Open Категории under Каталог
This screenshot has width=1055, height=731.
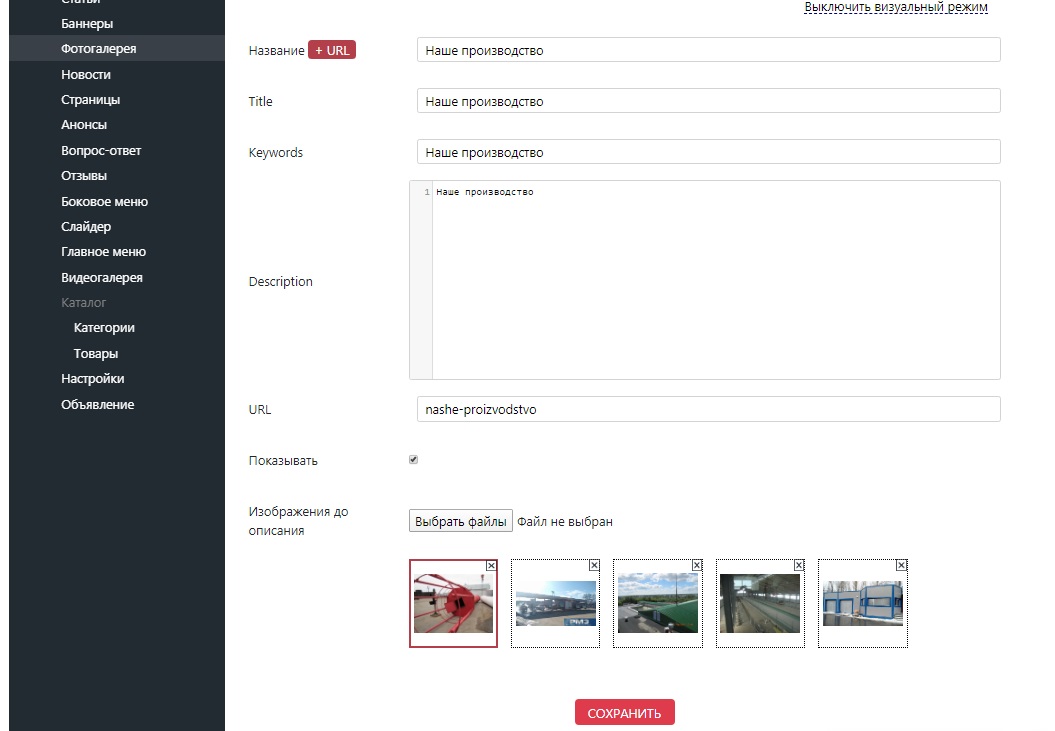104,328
